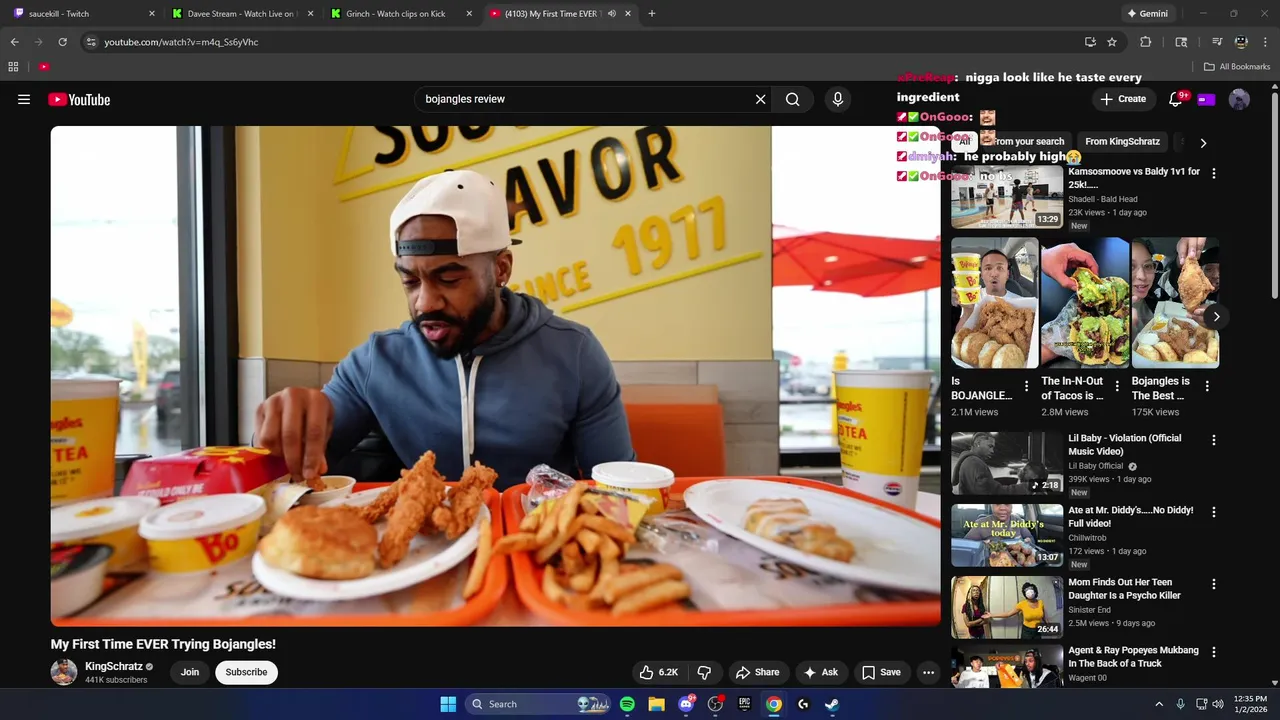This screenshot has height=720, width=1280.
Task: Open the Chrome extensions puzzle icon
Action: click(1146, 42)
